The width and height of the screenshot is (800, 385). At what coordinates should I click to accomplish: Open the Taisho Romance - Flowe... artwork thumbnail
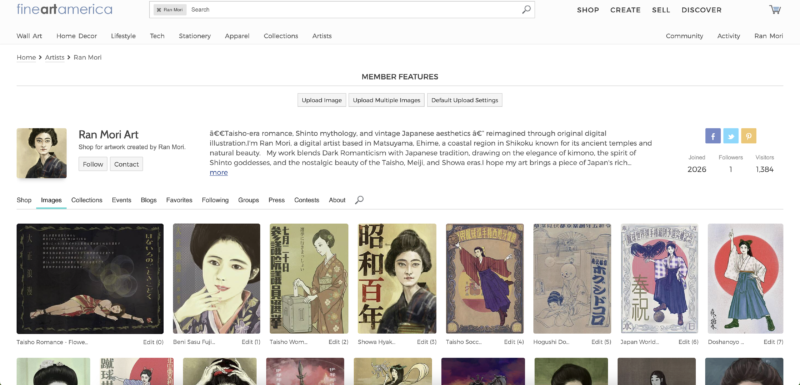pyautogui.click(x=90, y=278)
